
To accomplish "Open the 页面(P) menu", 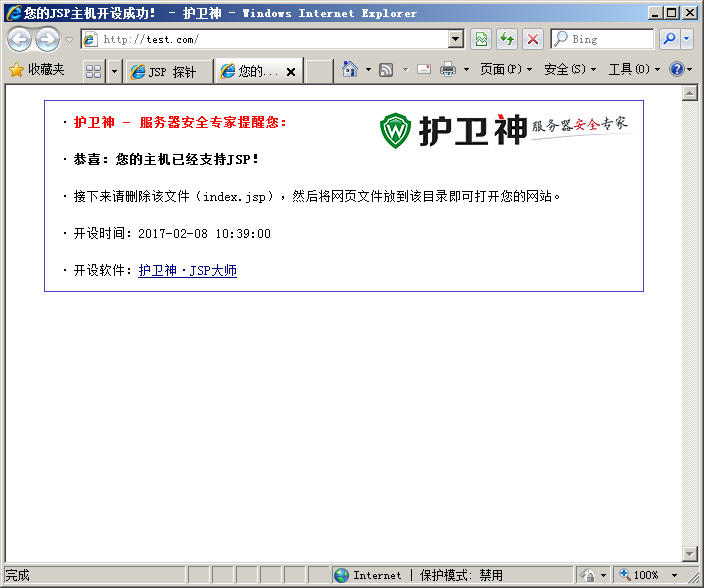I will (506, 70).
